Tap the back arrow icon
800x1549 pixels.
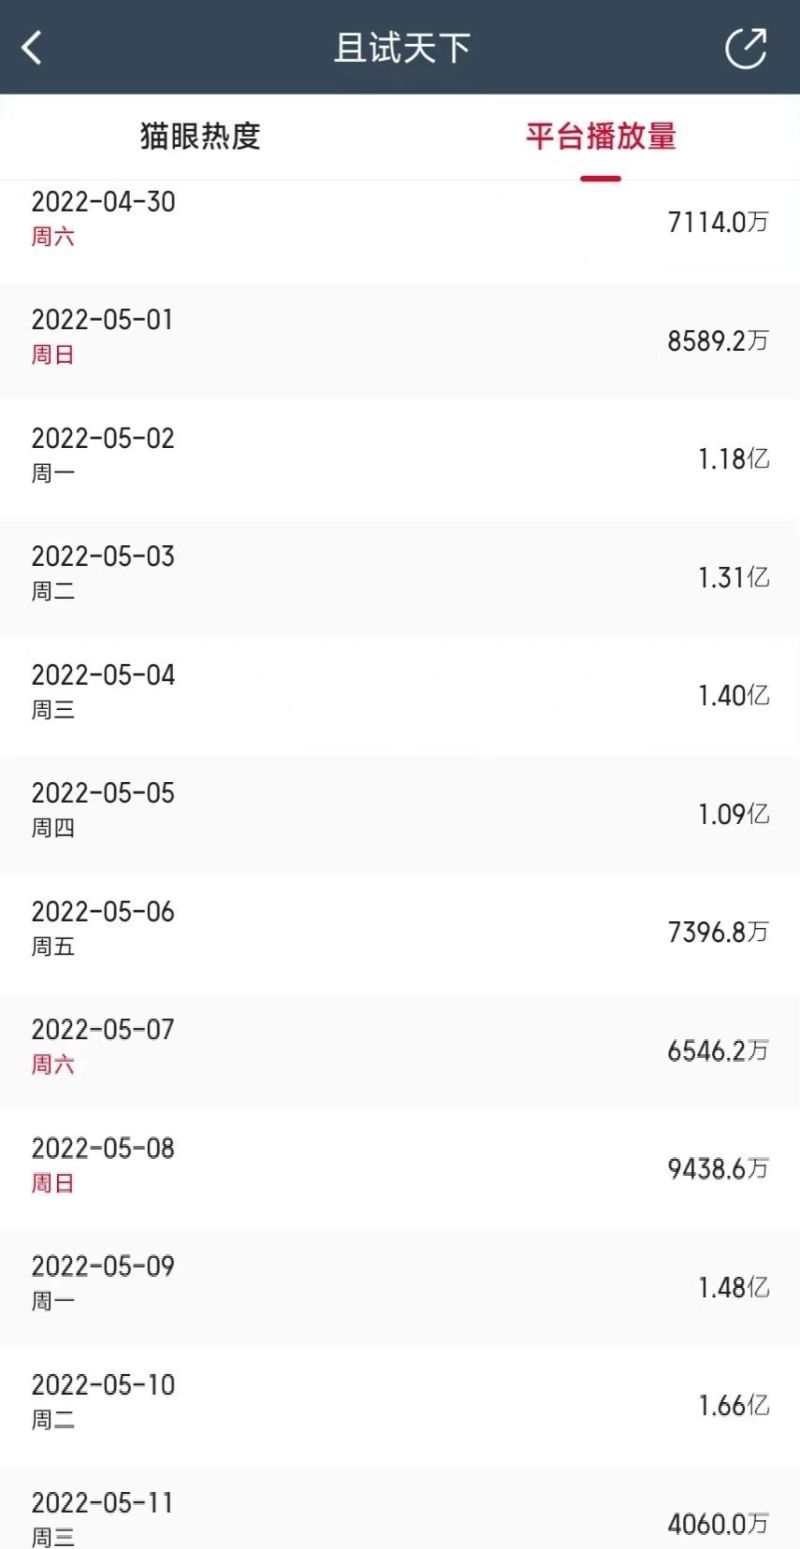coord(32,47)
